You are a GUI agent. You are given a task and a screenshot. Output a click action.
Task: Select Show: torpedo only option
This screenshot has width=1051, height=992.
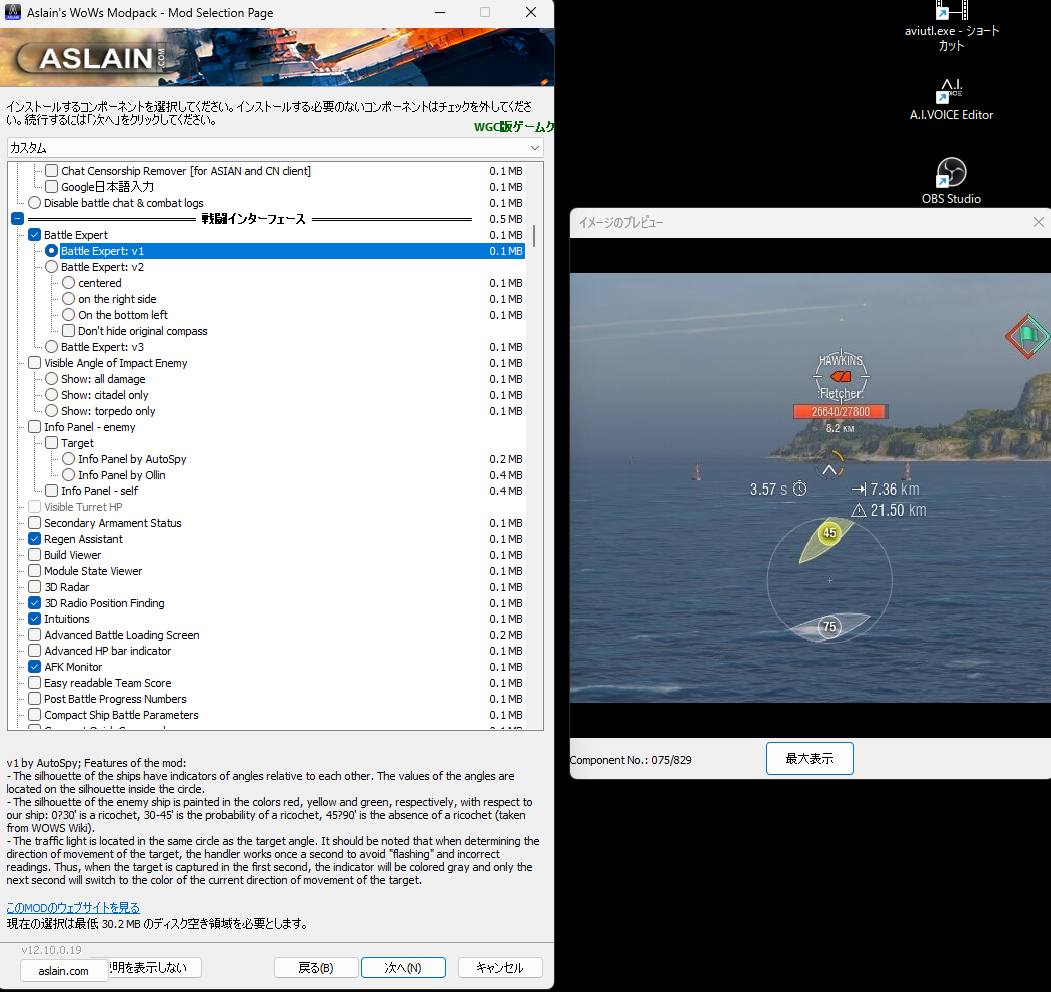pos(51,410)
